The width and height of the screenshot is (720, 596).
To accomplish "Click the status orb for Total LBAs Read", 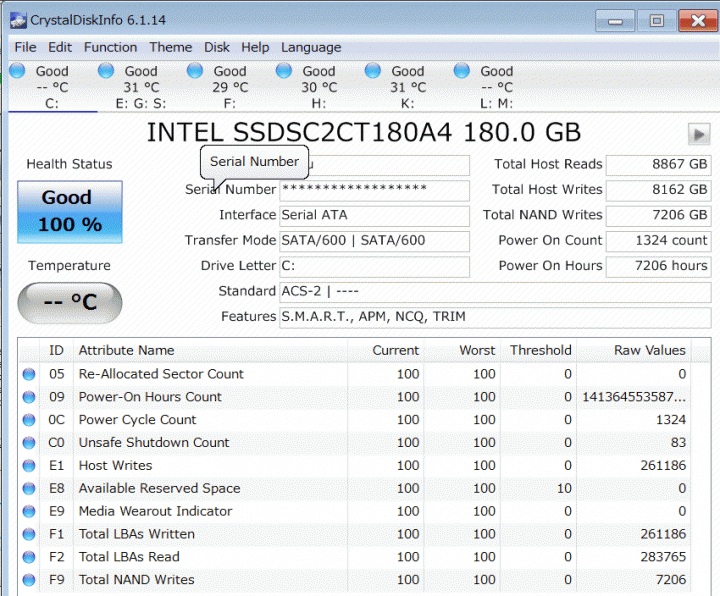I will coord(28,557).
